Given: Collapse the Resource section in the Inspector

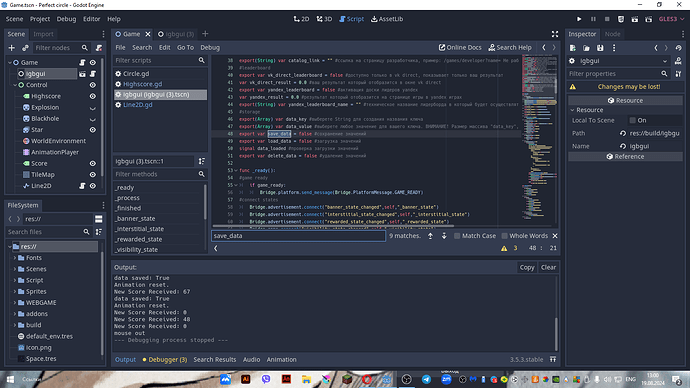Looking at the screenshot, I should [573, 110].
